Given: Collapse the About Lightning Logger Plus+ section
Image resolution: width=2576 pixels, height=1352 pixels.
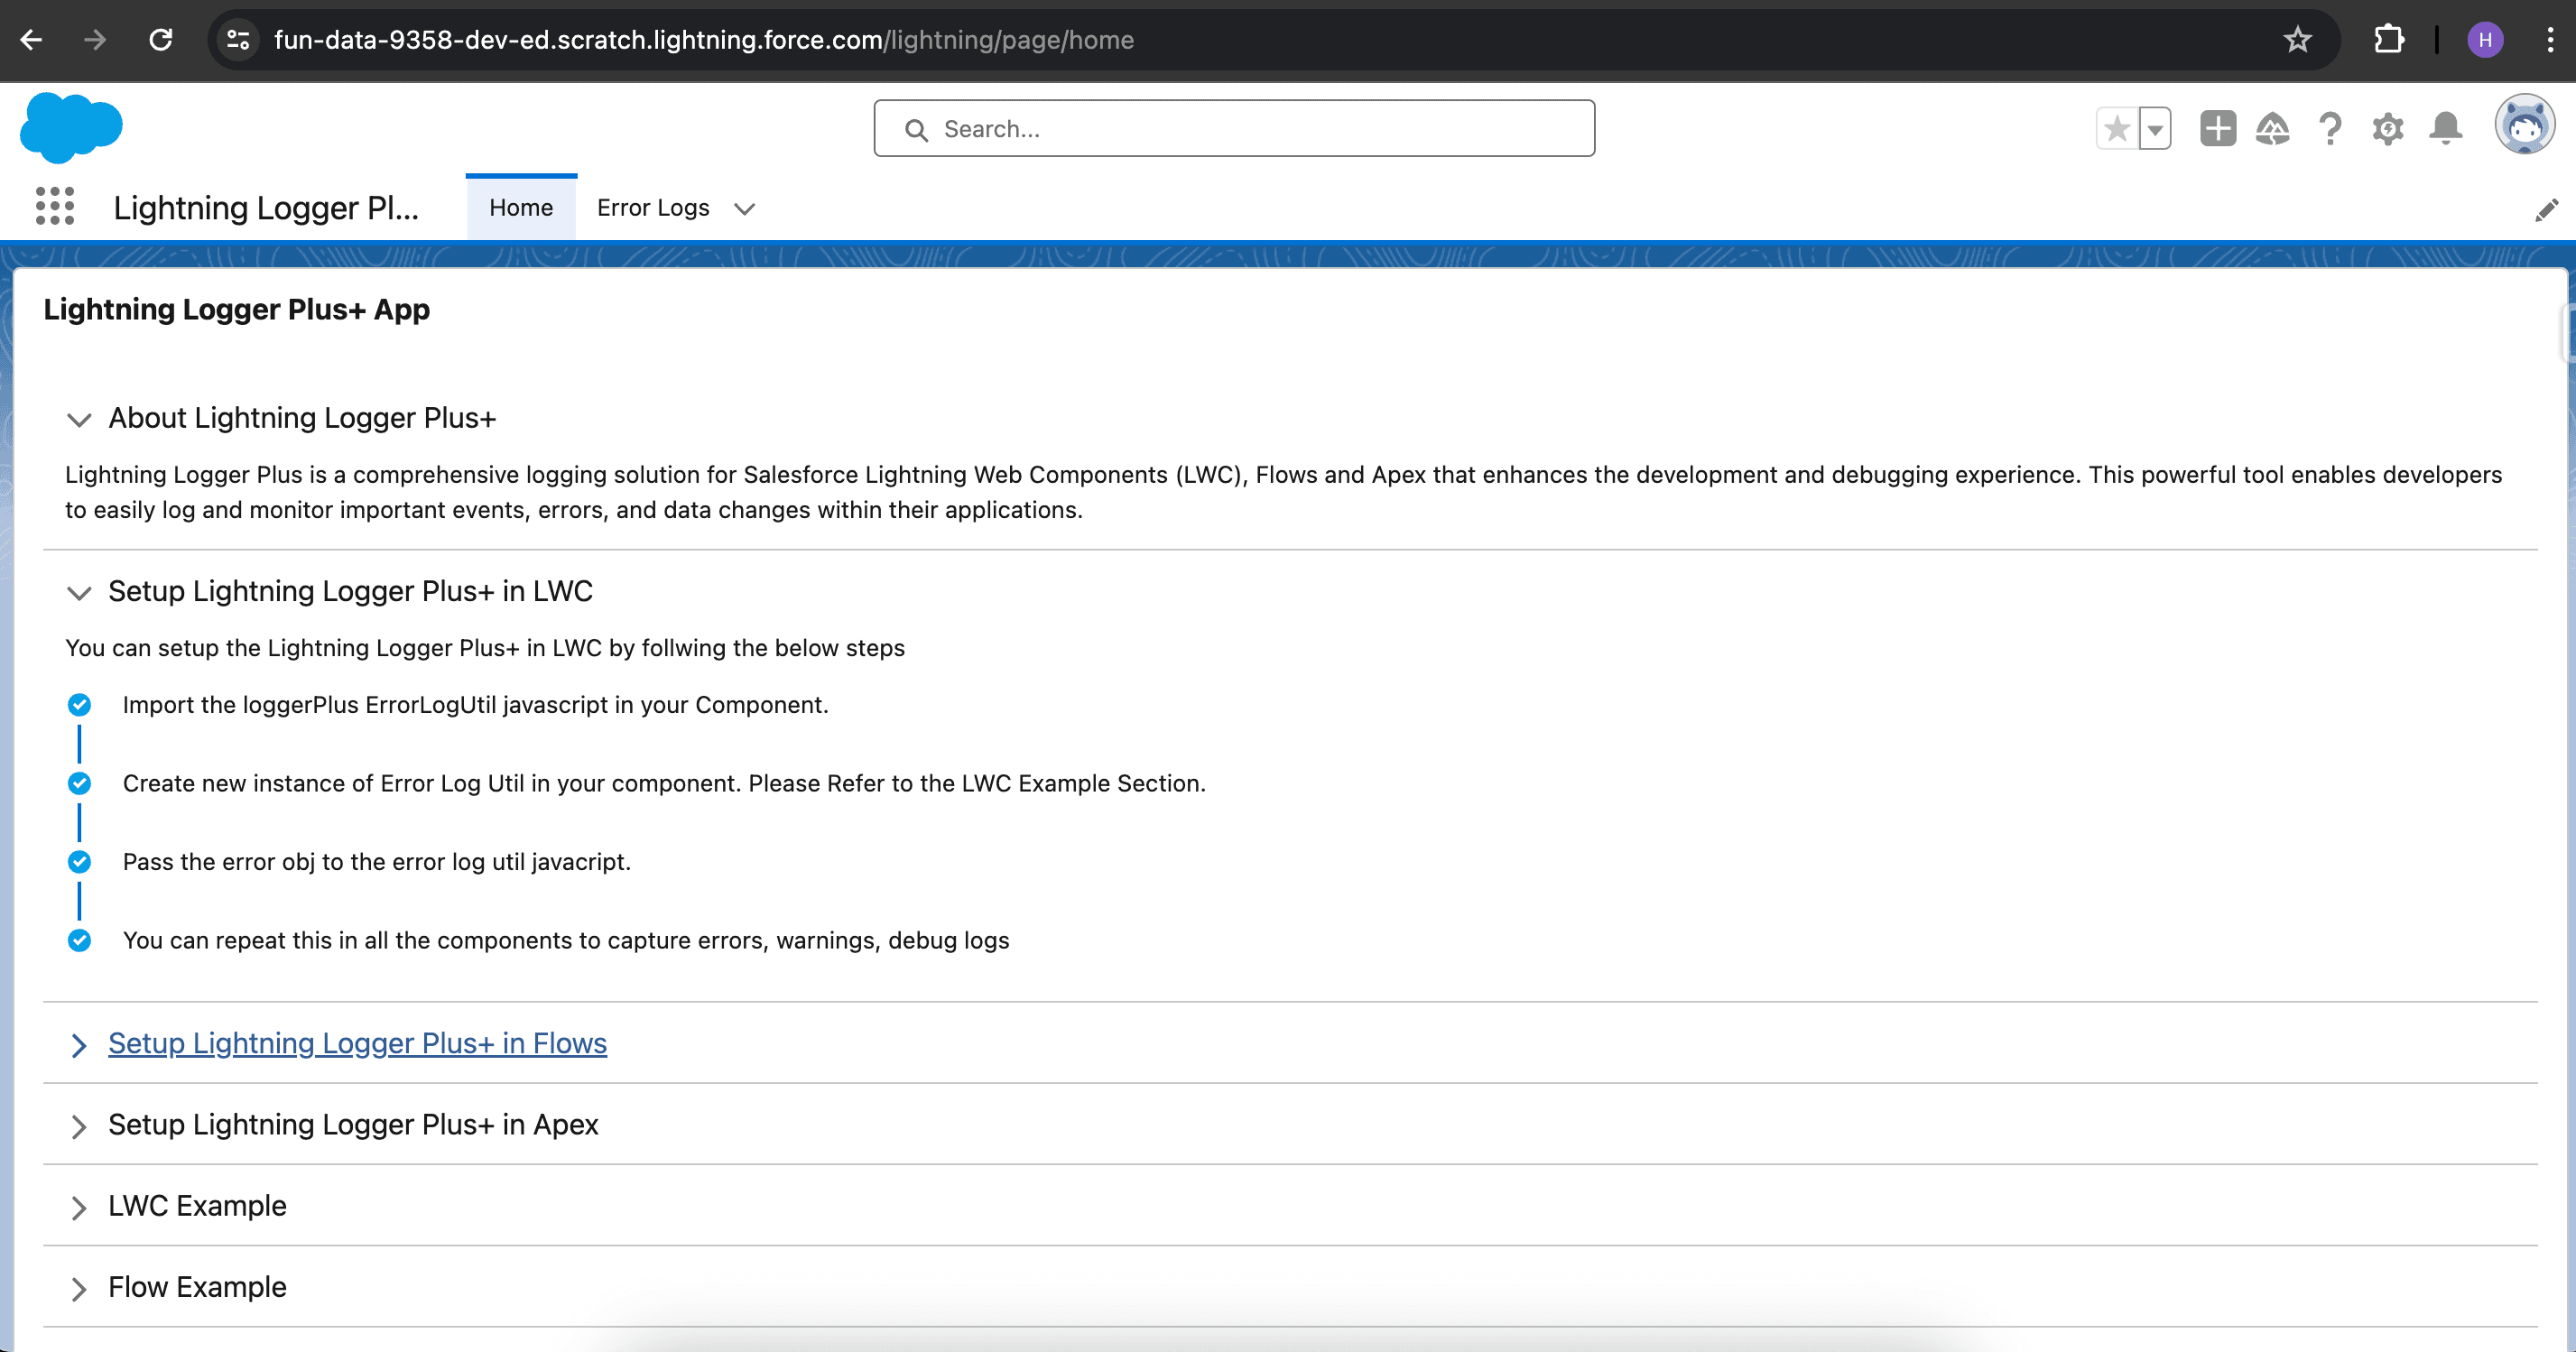Looking at the screenshot, I should pyautogui.click(x=79, y=419).
